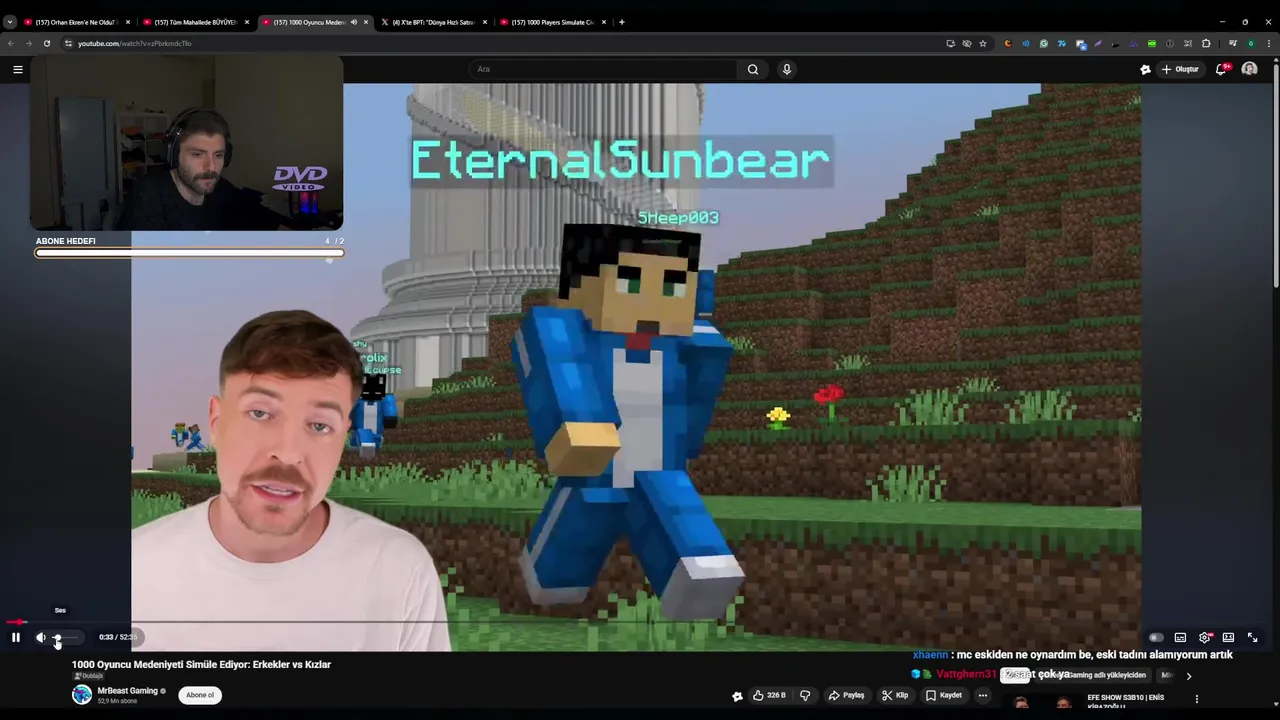Share the video with Paylaş
The width and height of the screenshot is (1280, 720).
point(846,695)
